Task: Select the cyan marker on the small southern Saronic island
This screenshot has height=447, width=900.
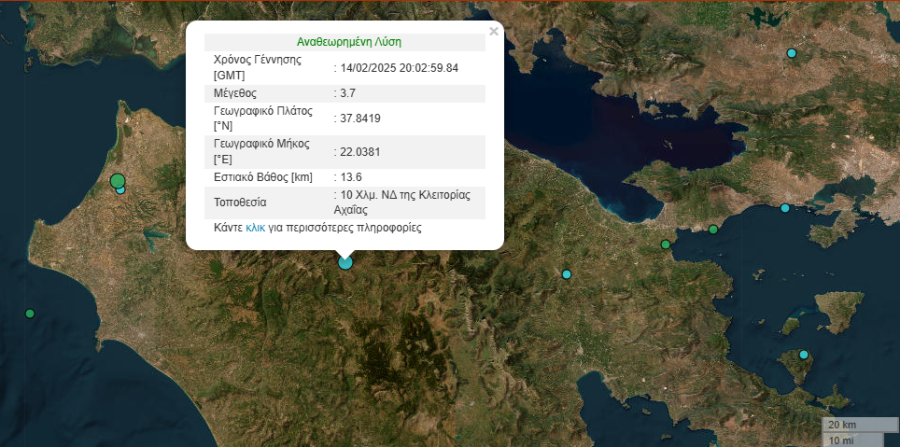Action: 804,355
